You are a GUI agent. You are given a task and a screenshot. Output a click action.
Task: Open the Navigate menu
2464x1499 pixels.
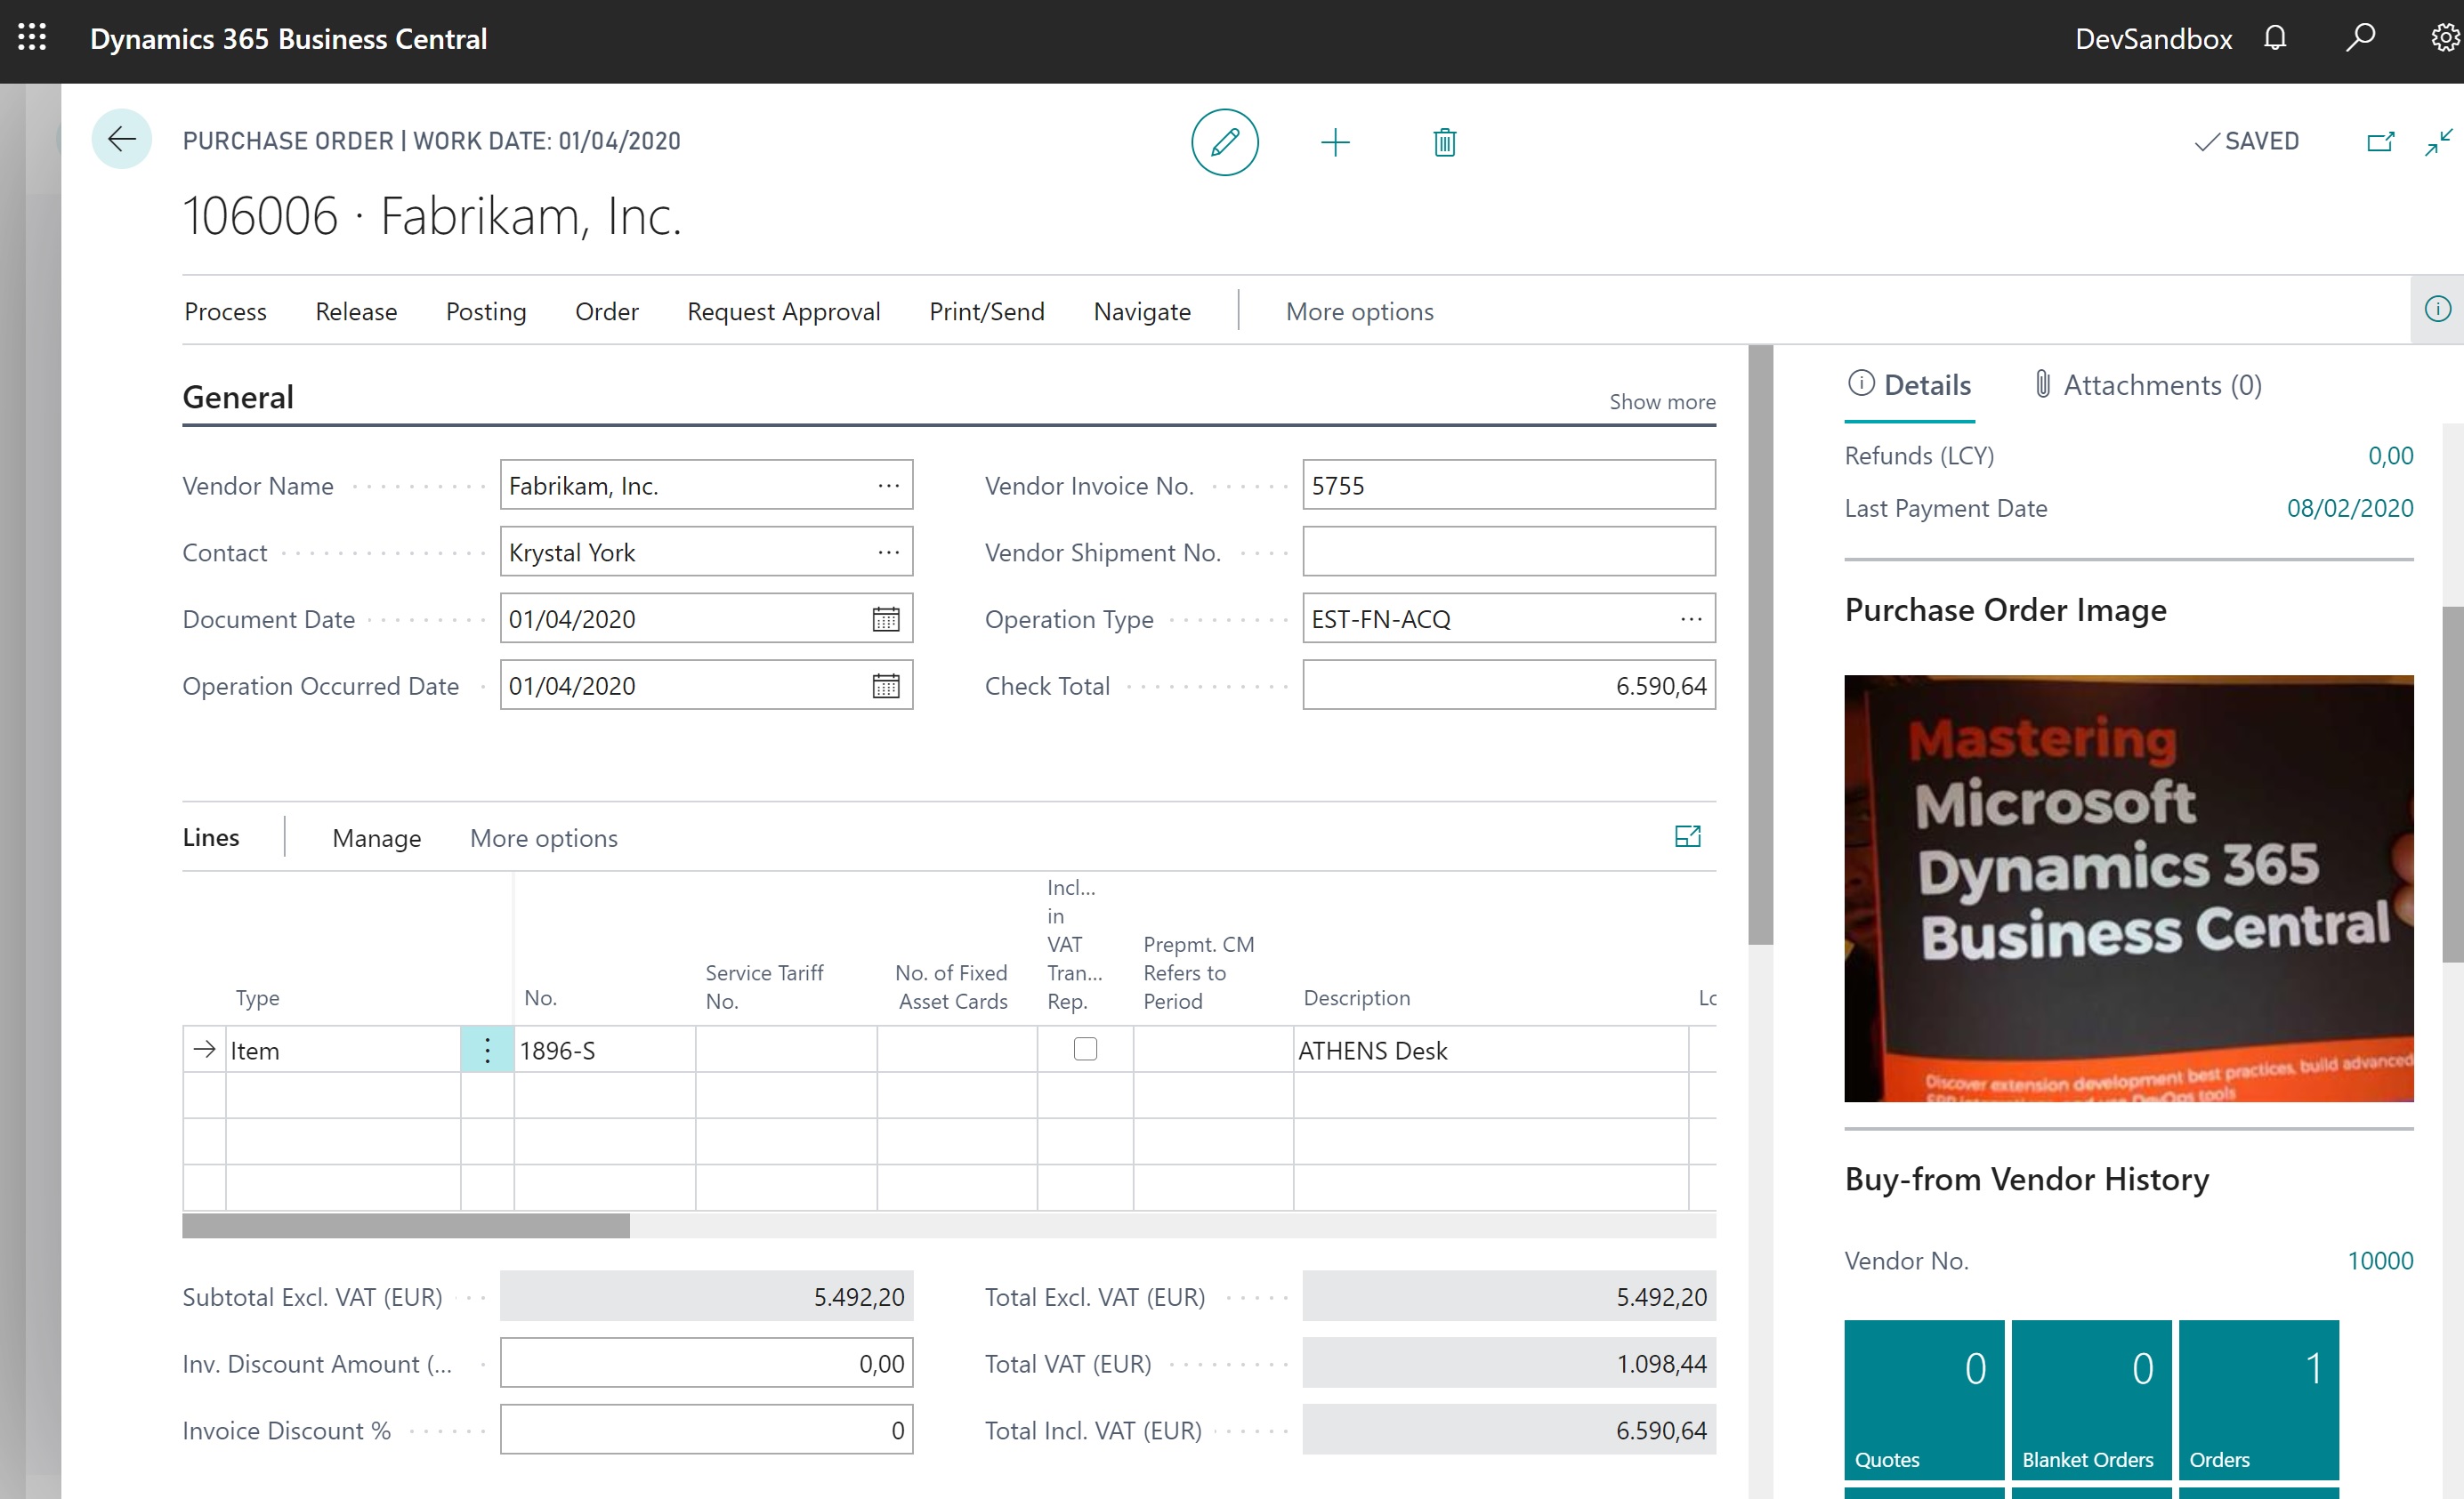click(1142, 312)
